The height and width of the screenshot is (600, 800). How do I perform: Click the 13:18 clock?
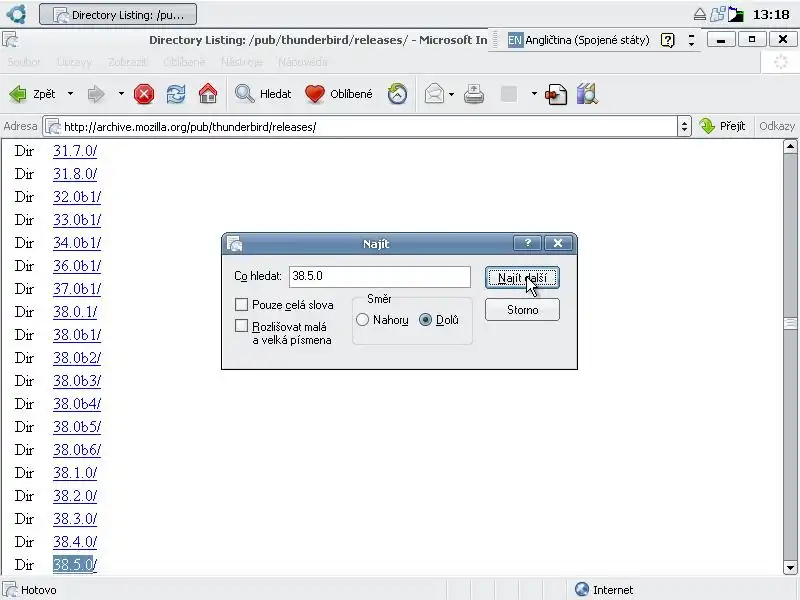tap(771, 14)
